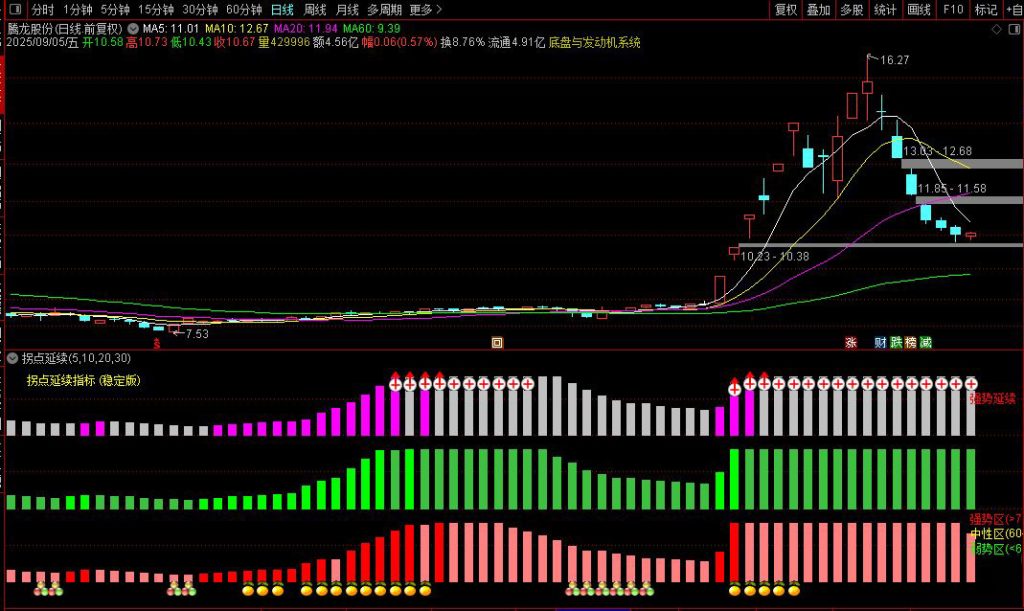Toggle the 叠加 overlay button
1024x611 pixels.
coord(818,10)
